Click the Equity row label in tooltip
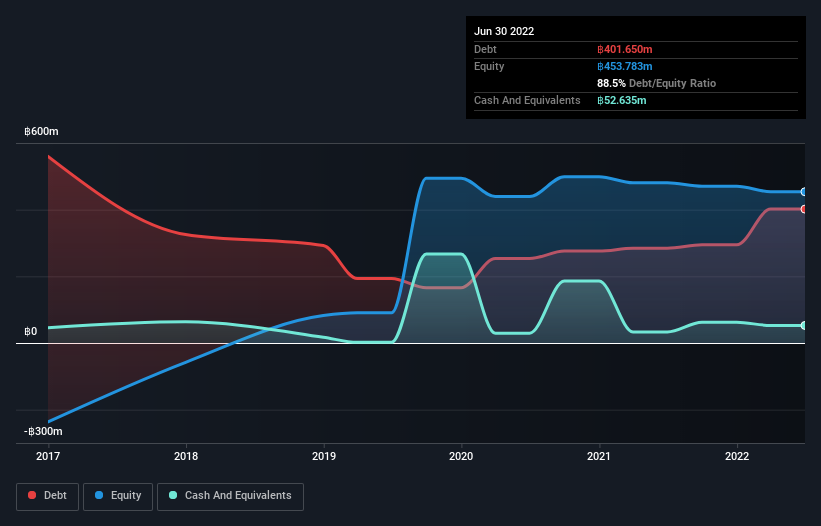This screenshot has width=821, height=526. pos(489,66)
